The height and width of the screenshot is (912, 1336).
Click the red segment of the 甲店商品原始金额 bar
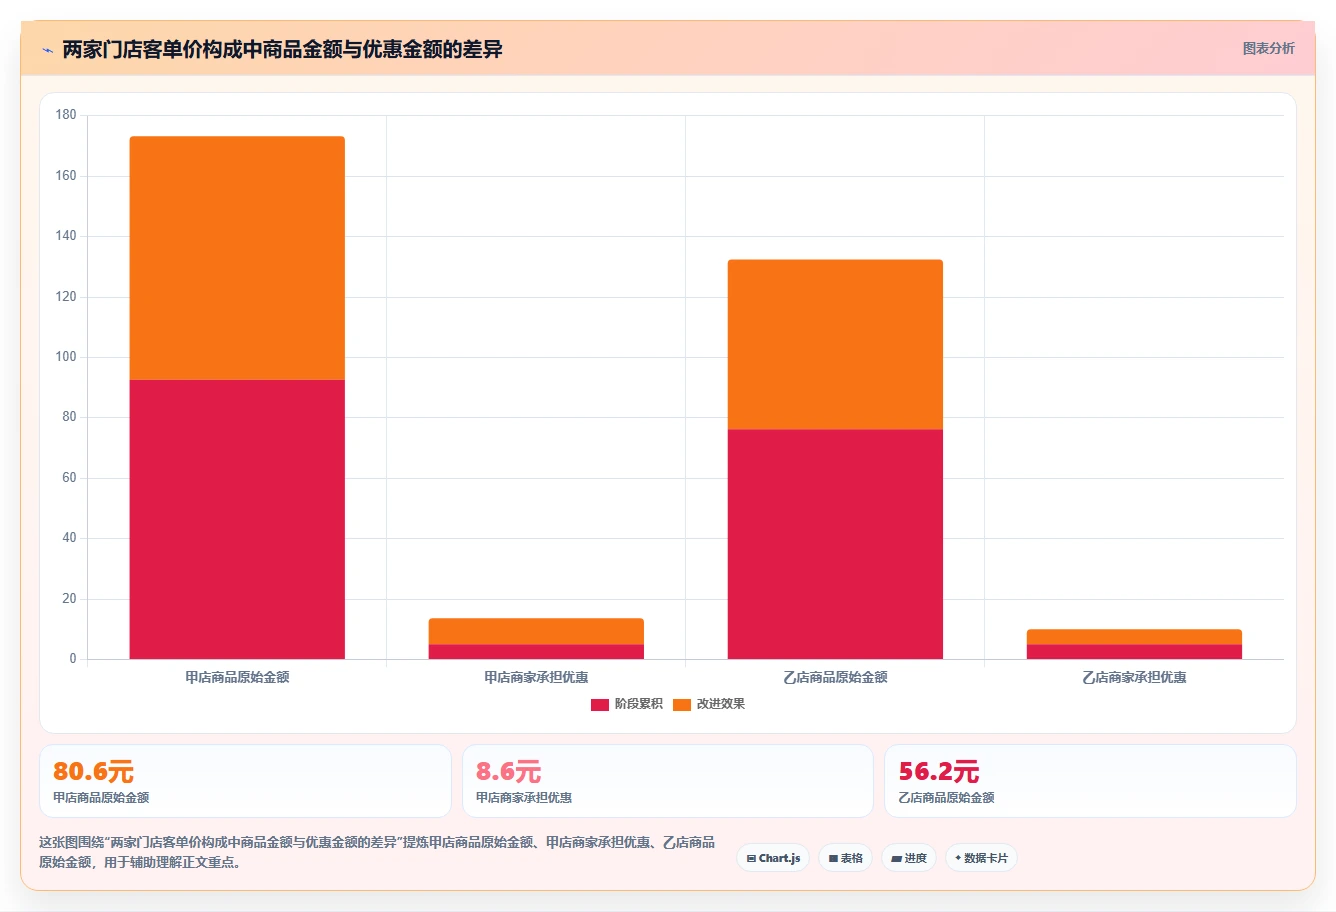click(237, 519)
